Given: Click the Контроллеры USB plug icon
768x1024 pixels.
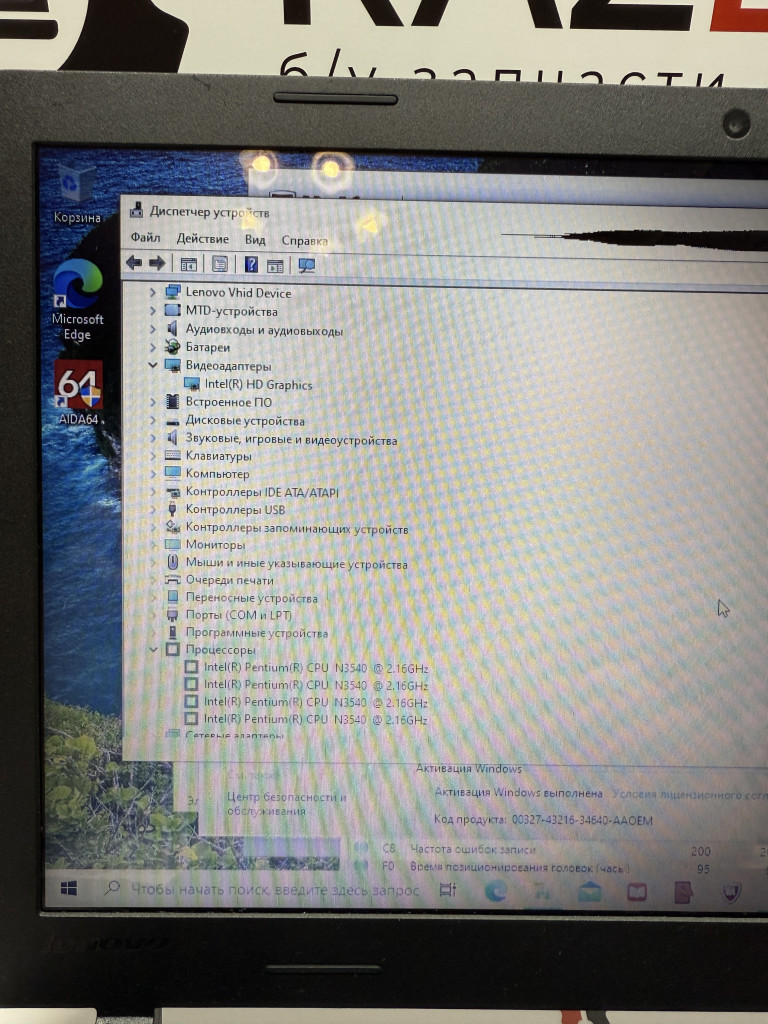Looking at the screenshot, I should 172,509.
